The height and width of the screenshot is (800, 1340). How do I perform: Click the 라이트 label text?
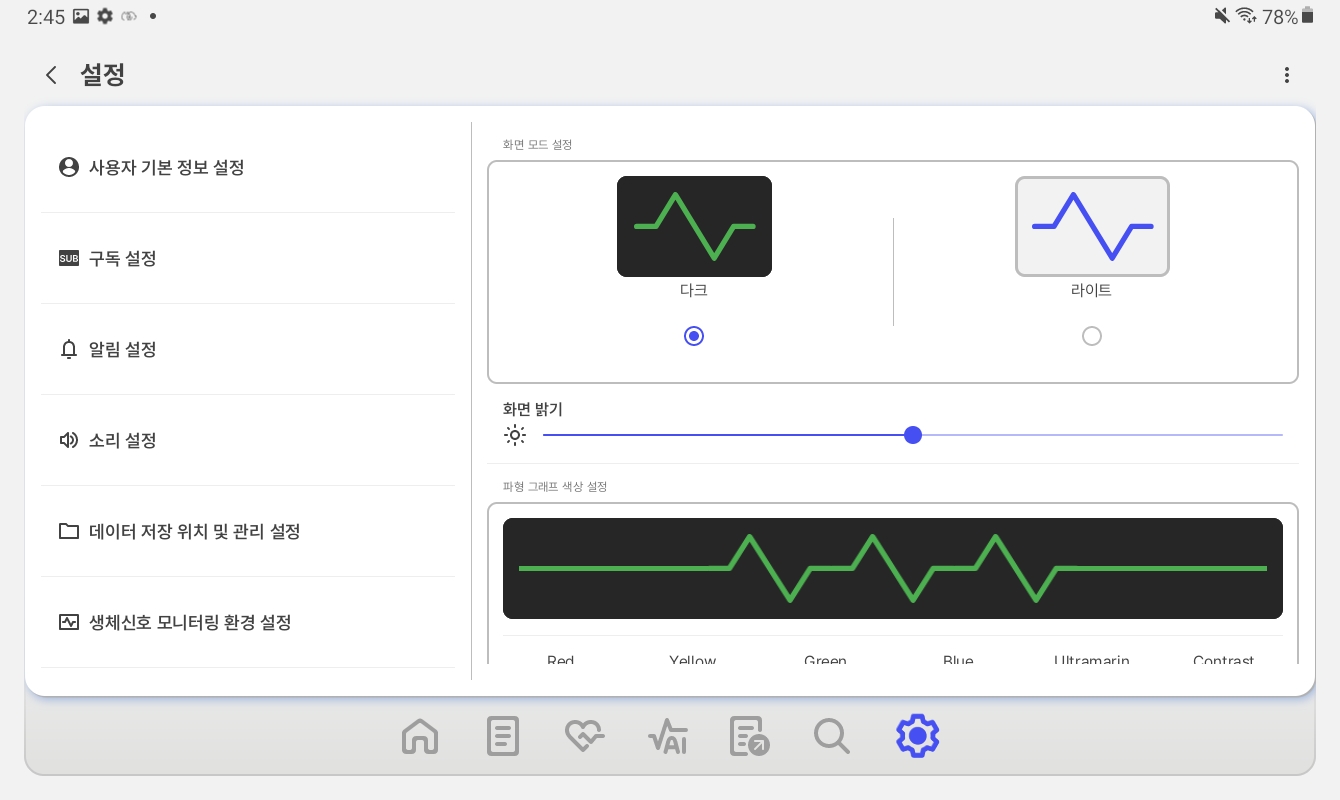pos(1092,291)
